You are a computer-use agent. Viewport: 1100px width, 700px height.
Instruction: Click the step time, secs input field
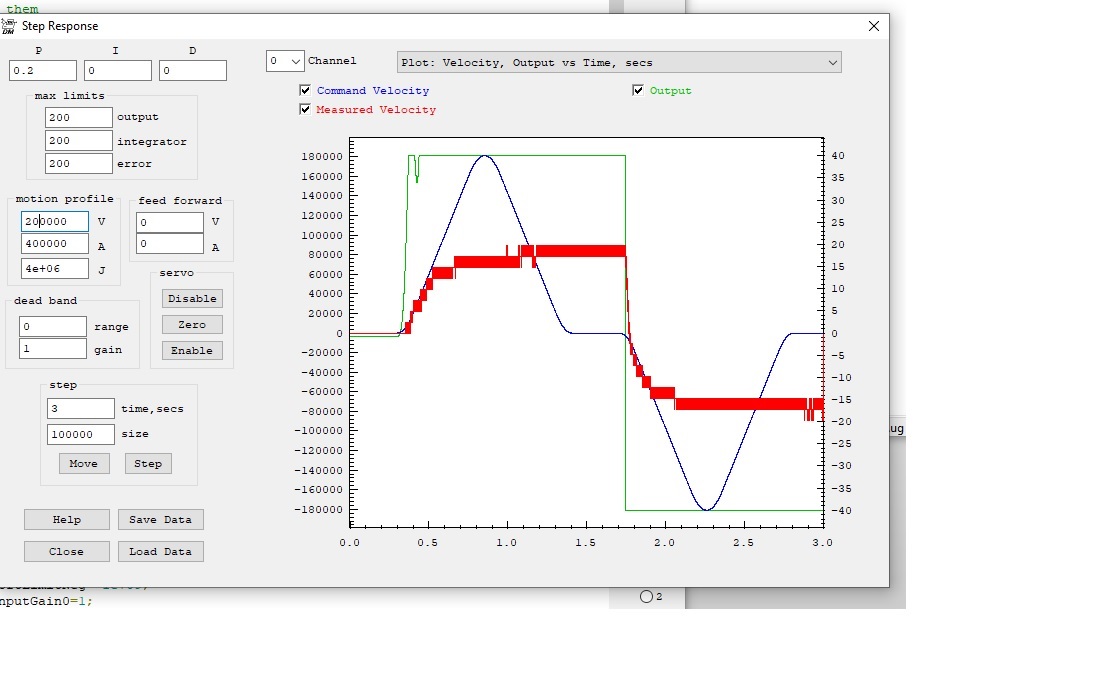80,409
